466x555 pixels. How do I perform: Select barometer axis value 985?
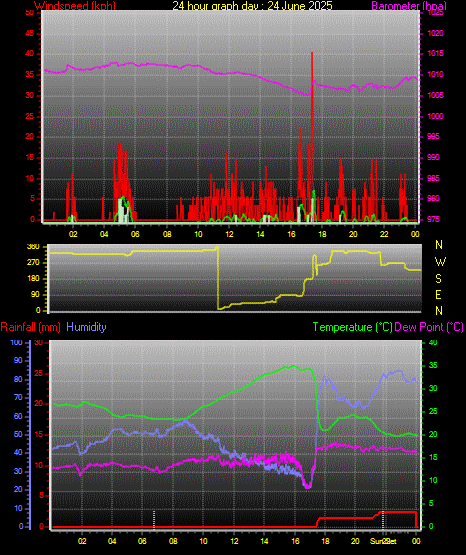pyautogui.click(x=433, y=178)
